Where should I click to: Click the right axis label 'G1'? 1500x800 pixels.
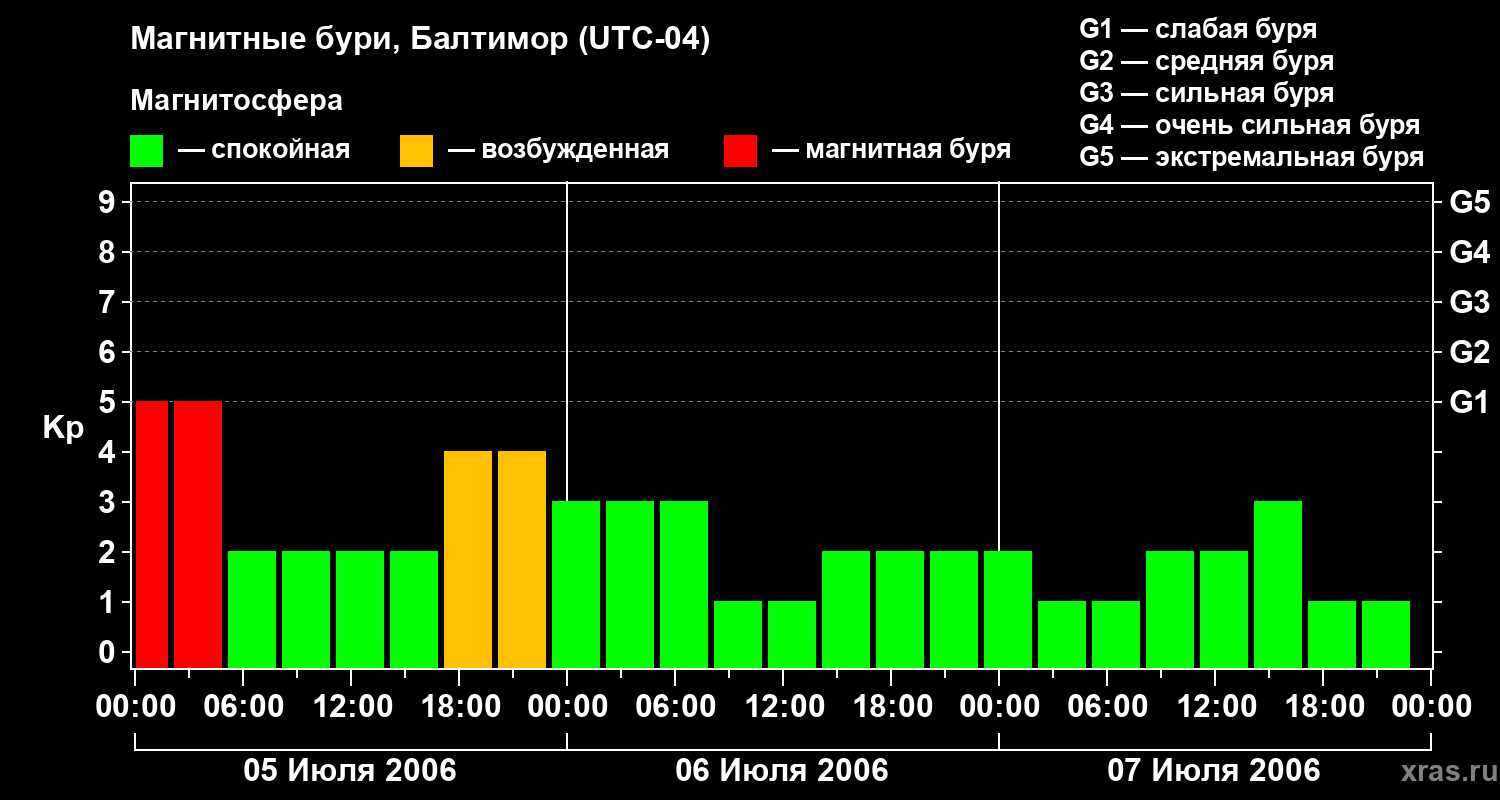pyautogui.click(x=1469, y=402)
